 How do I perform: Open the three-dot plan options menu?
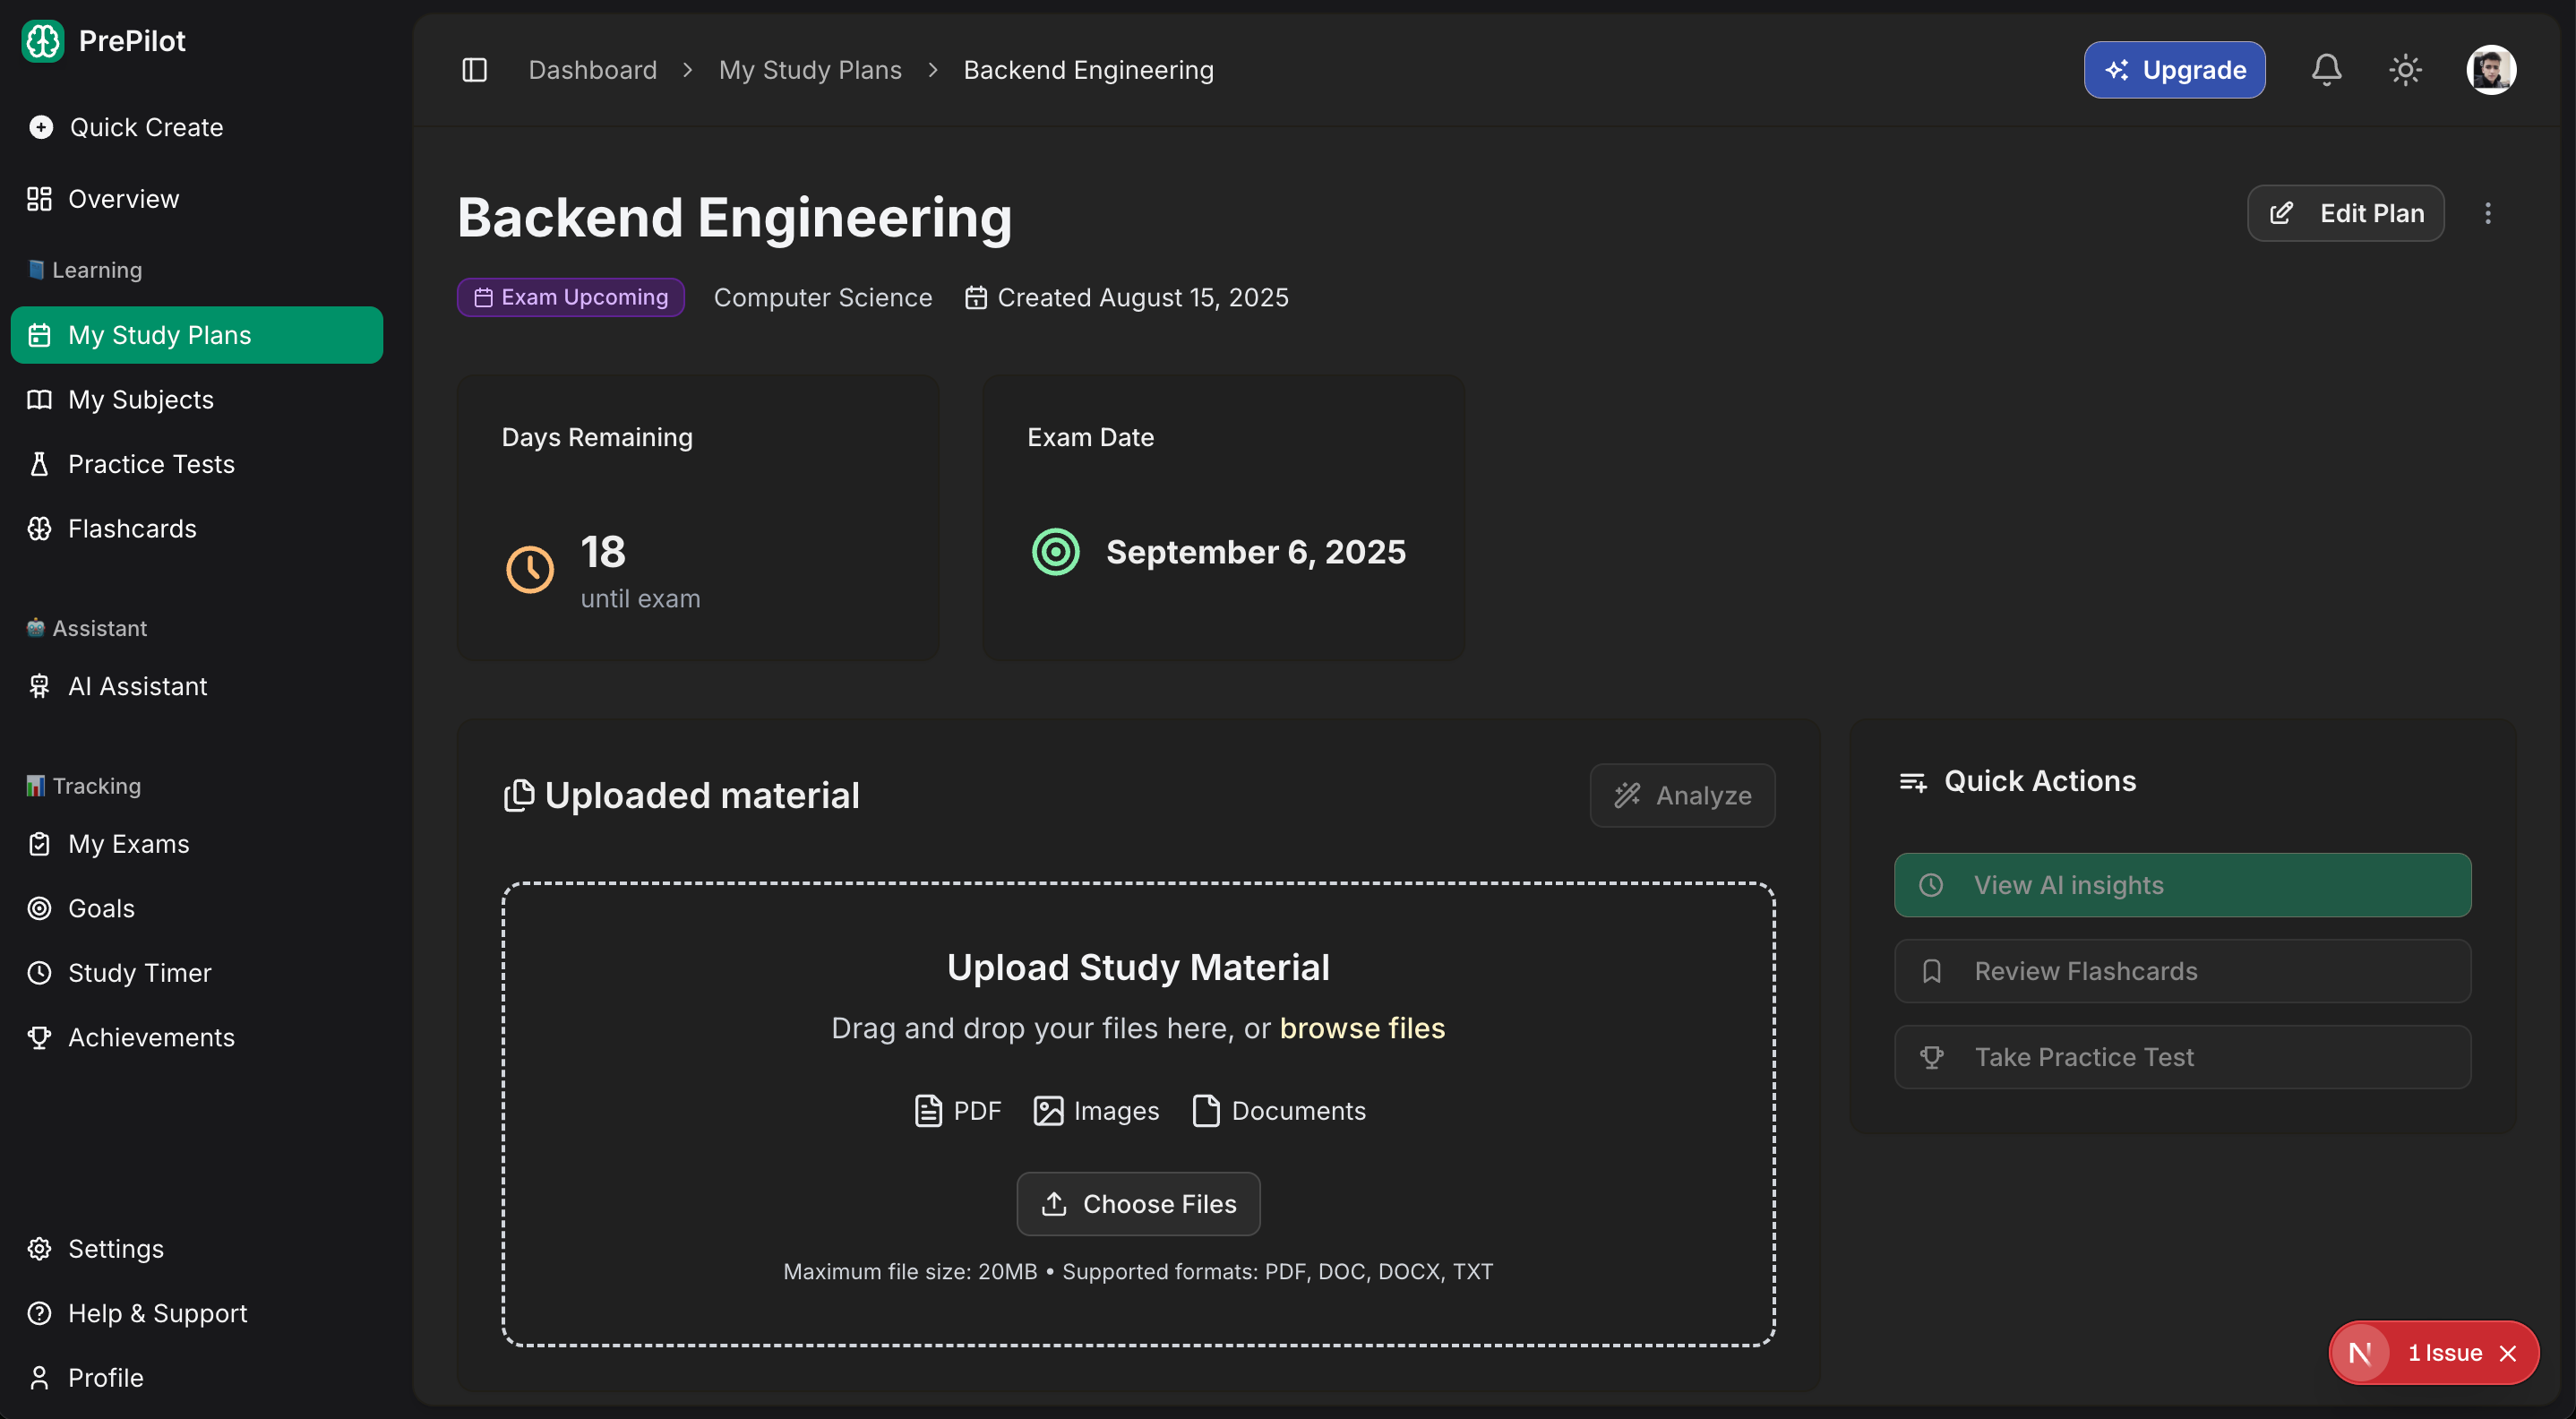[2488, 213]
